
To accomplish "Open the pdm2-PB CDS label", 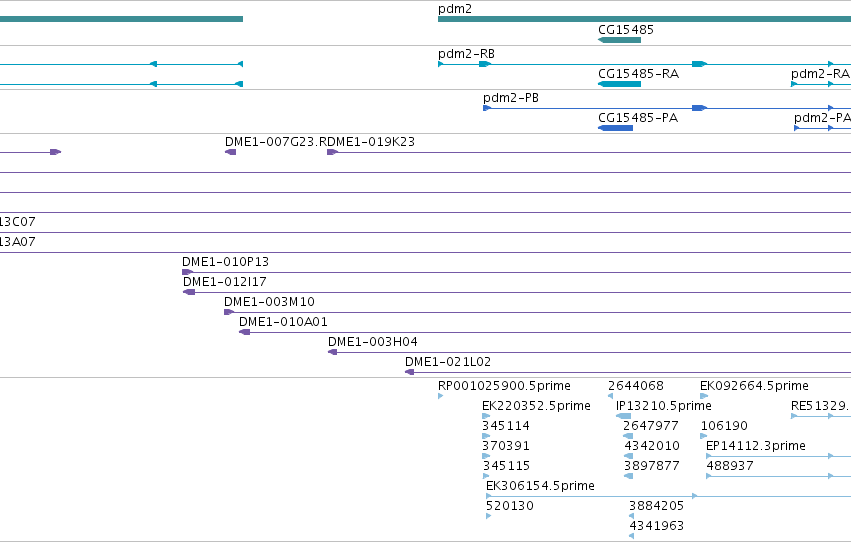I will coord(511,98).
